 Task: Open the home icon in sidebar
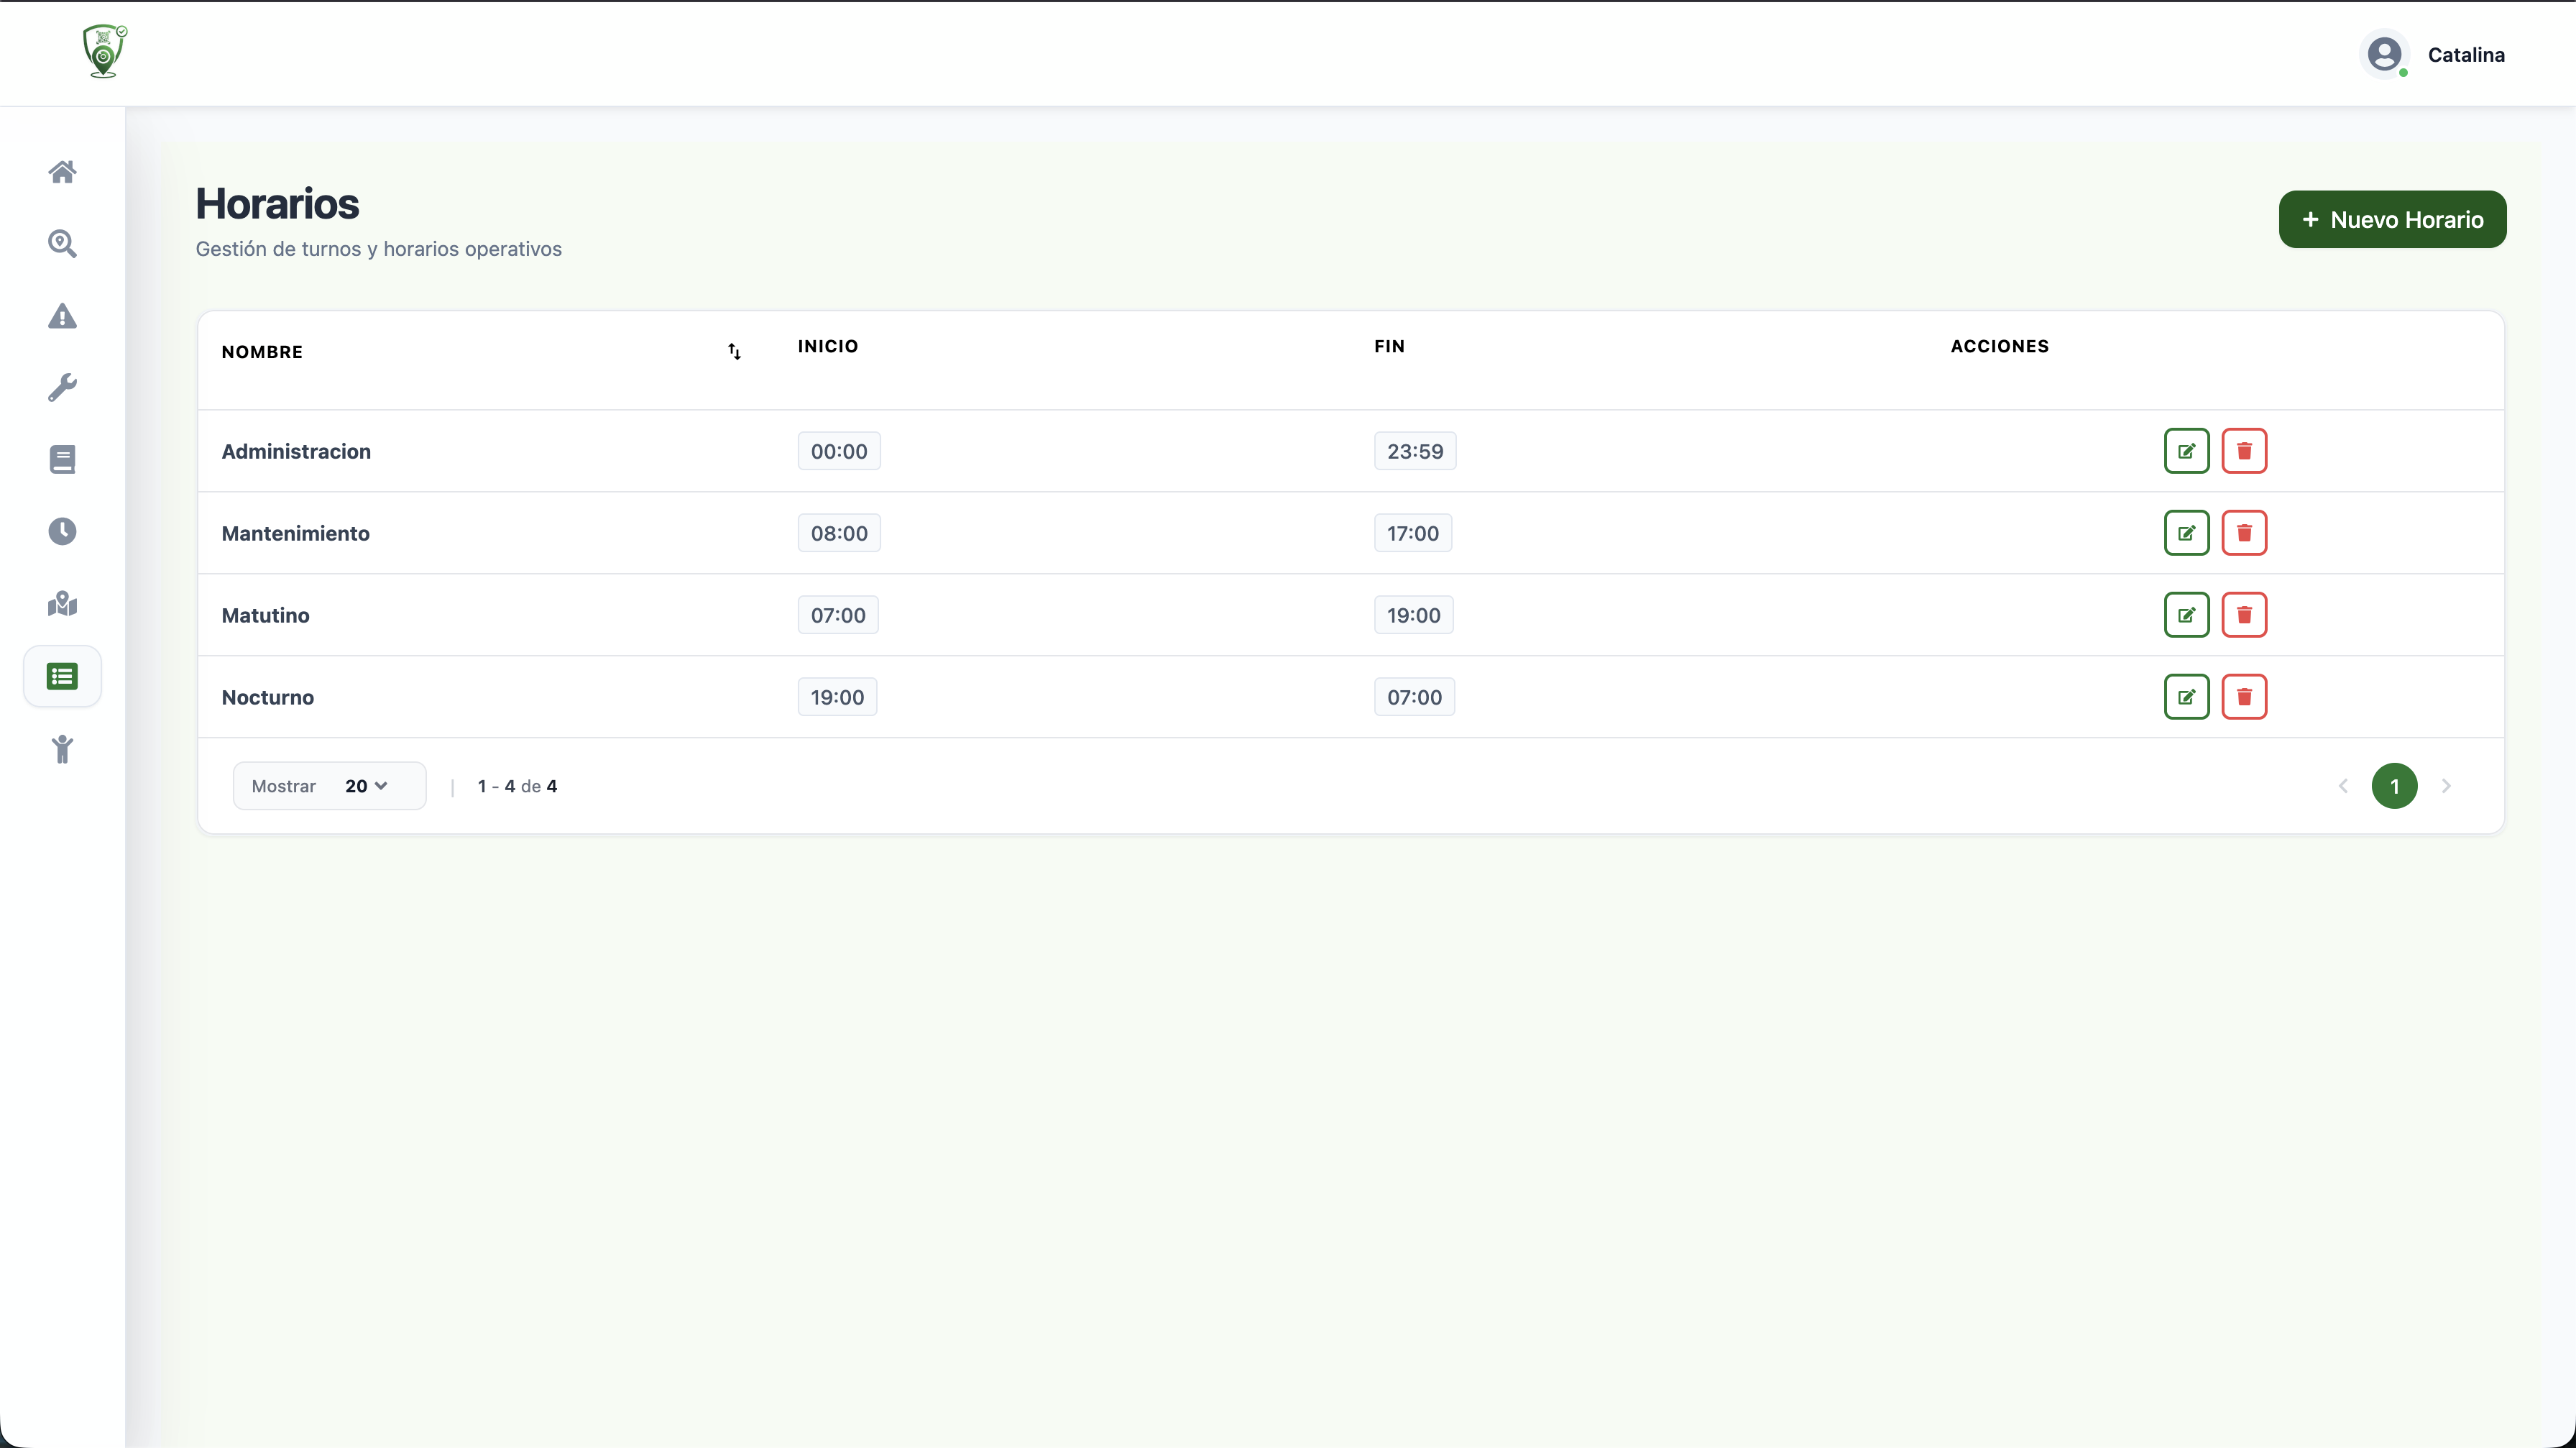pyautogui.click(x=62, y=172)
